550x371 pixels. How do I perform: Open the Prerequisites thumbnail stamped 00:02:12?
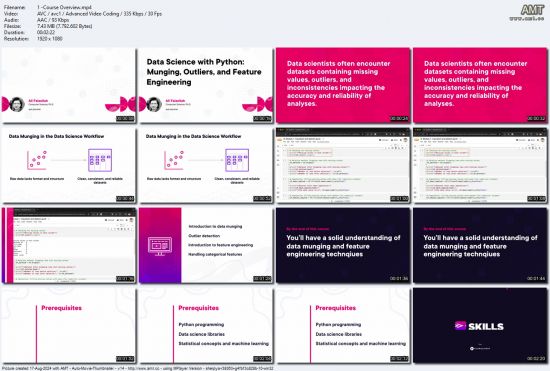(343, 325)
